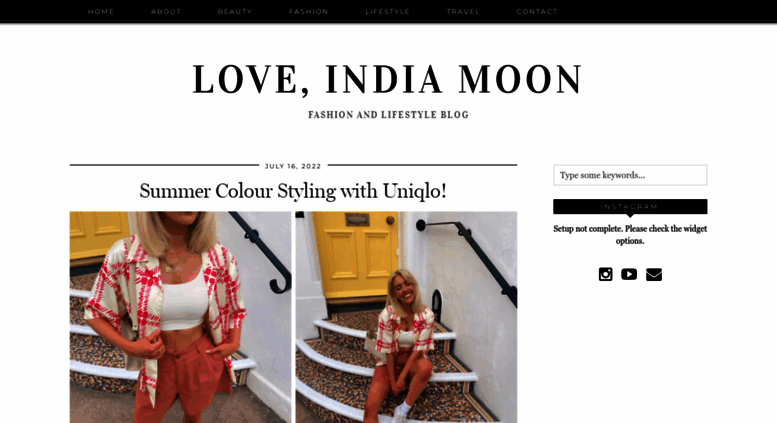The width and height of the screenshot is (777, 423).
Task: Click the Instagram widget header
Action: 630,207
